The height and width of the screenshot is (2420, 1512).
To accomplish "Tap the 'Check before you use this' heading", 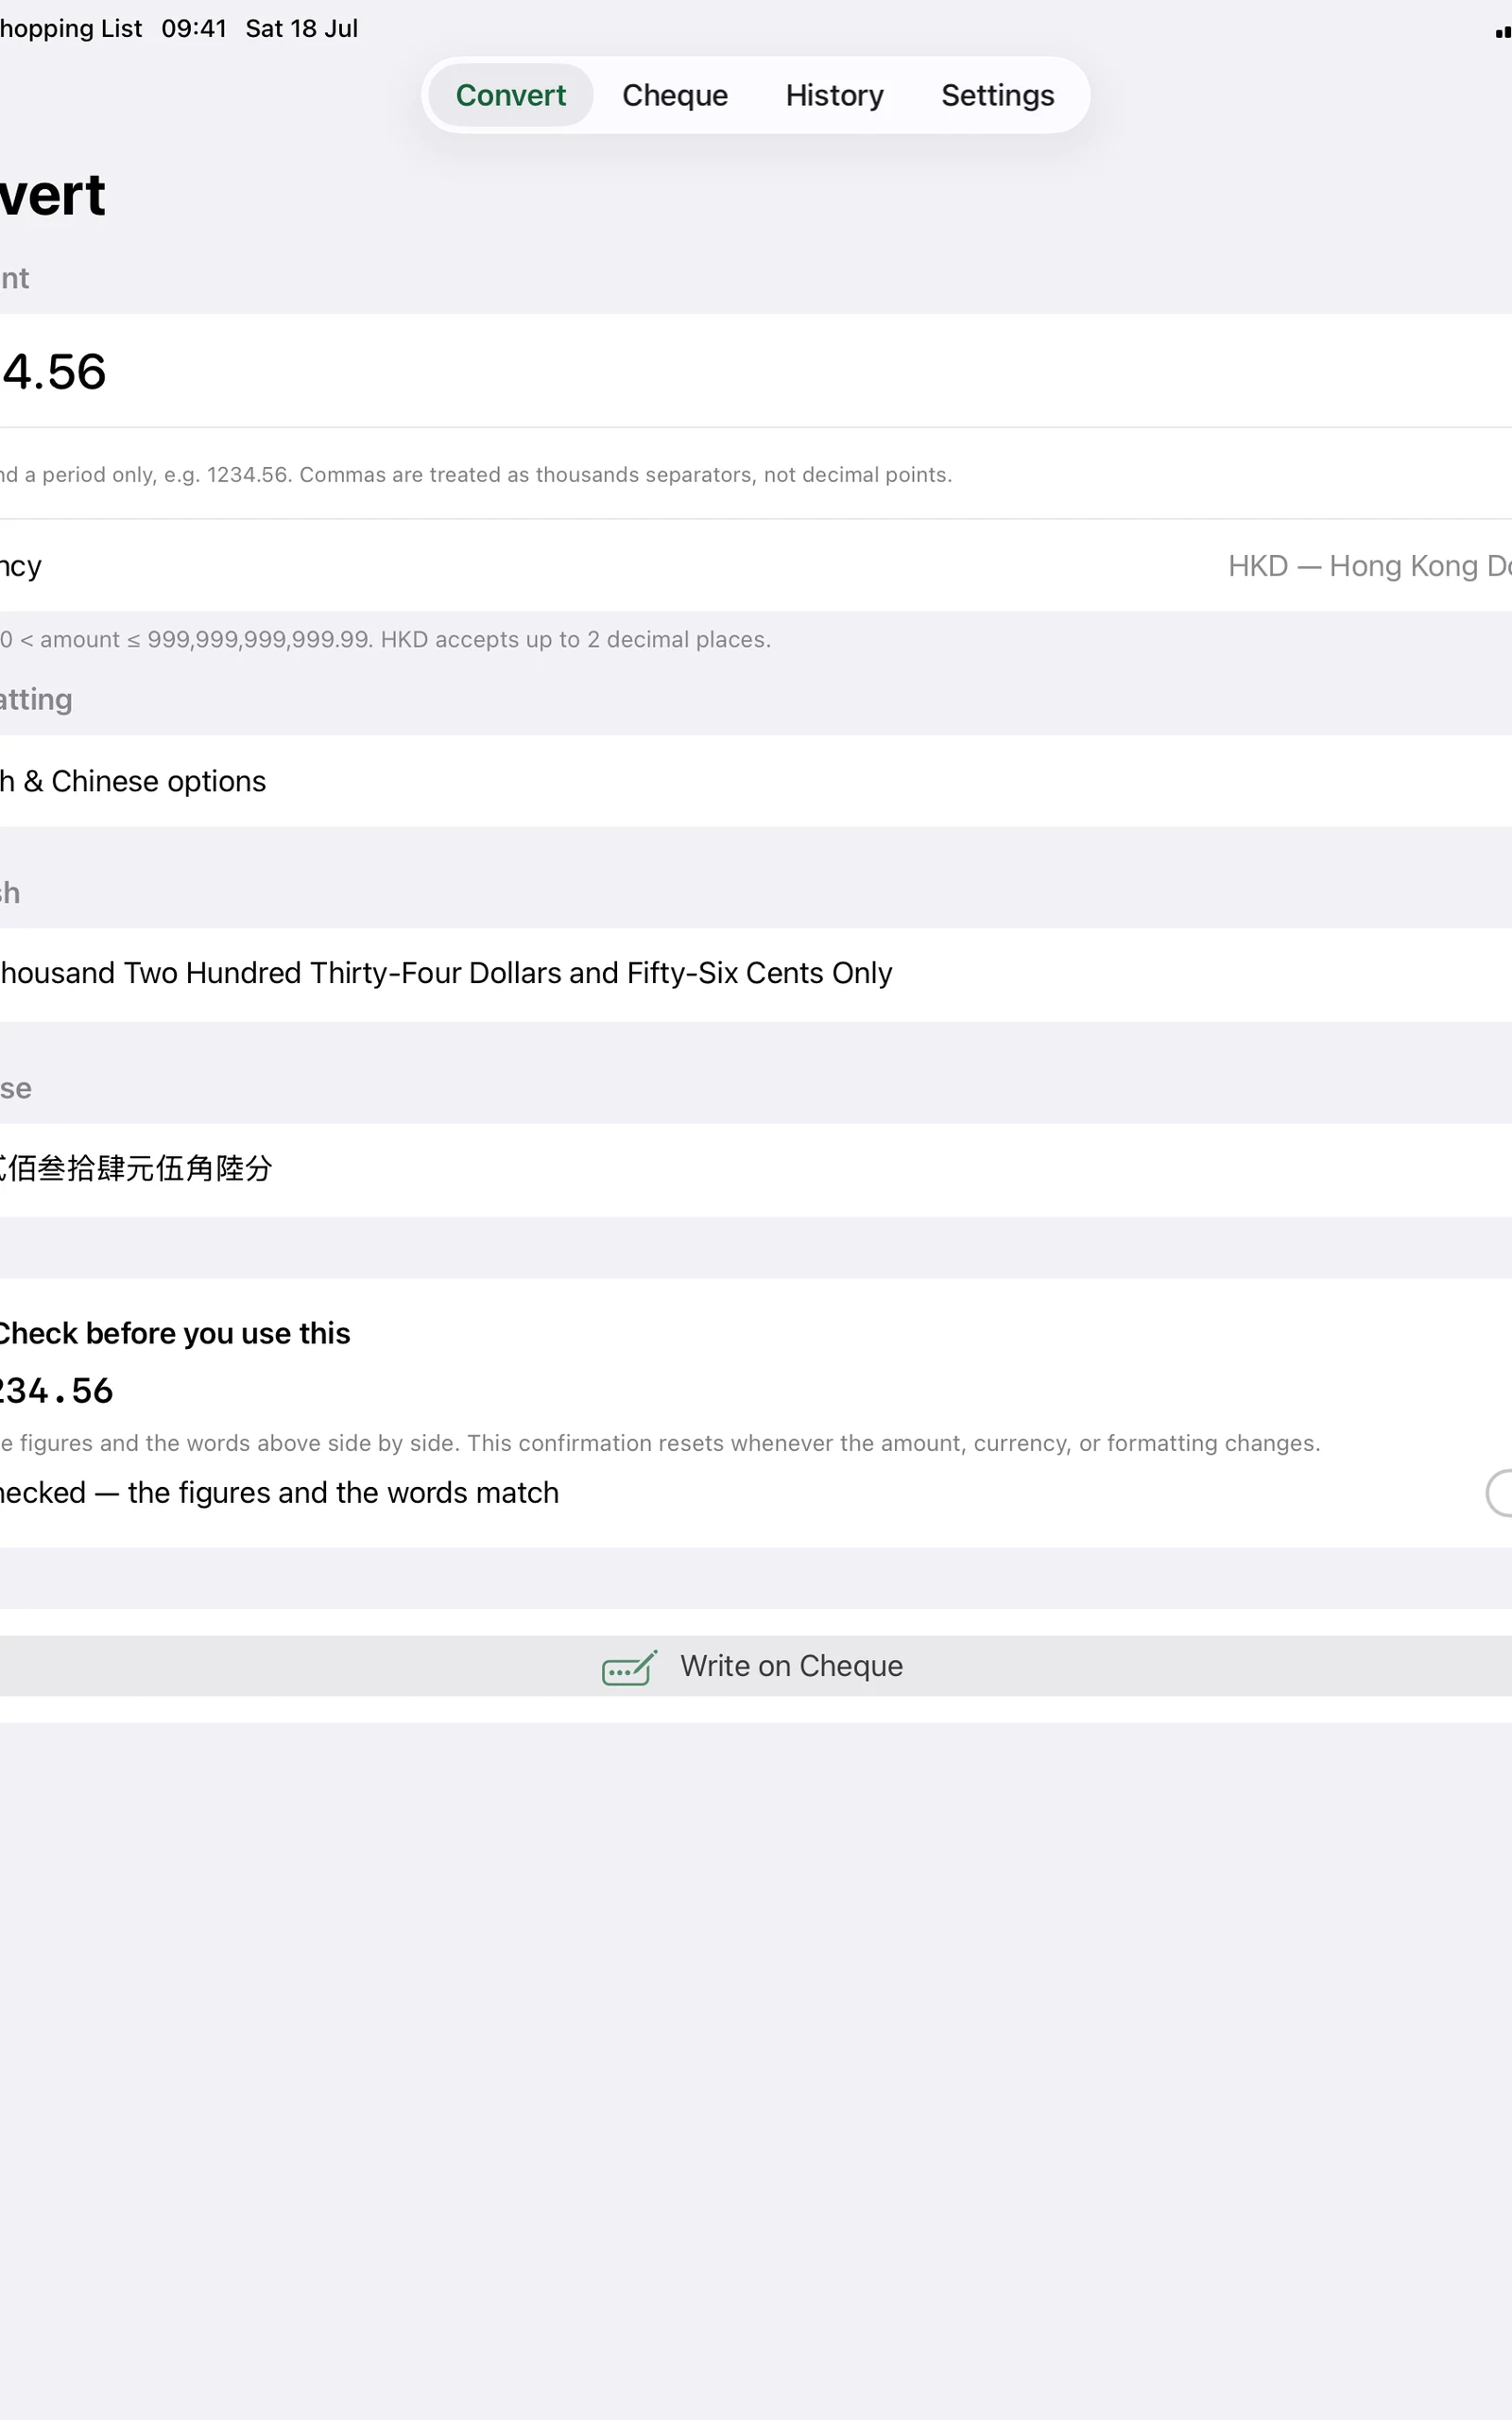I will (174, 1333).
